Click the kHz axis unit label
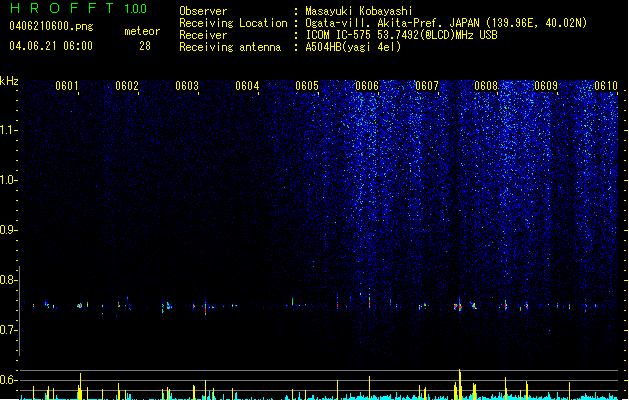The height and width of the screenshot is (400, 629). [x=9, y=81]
